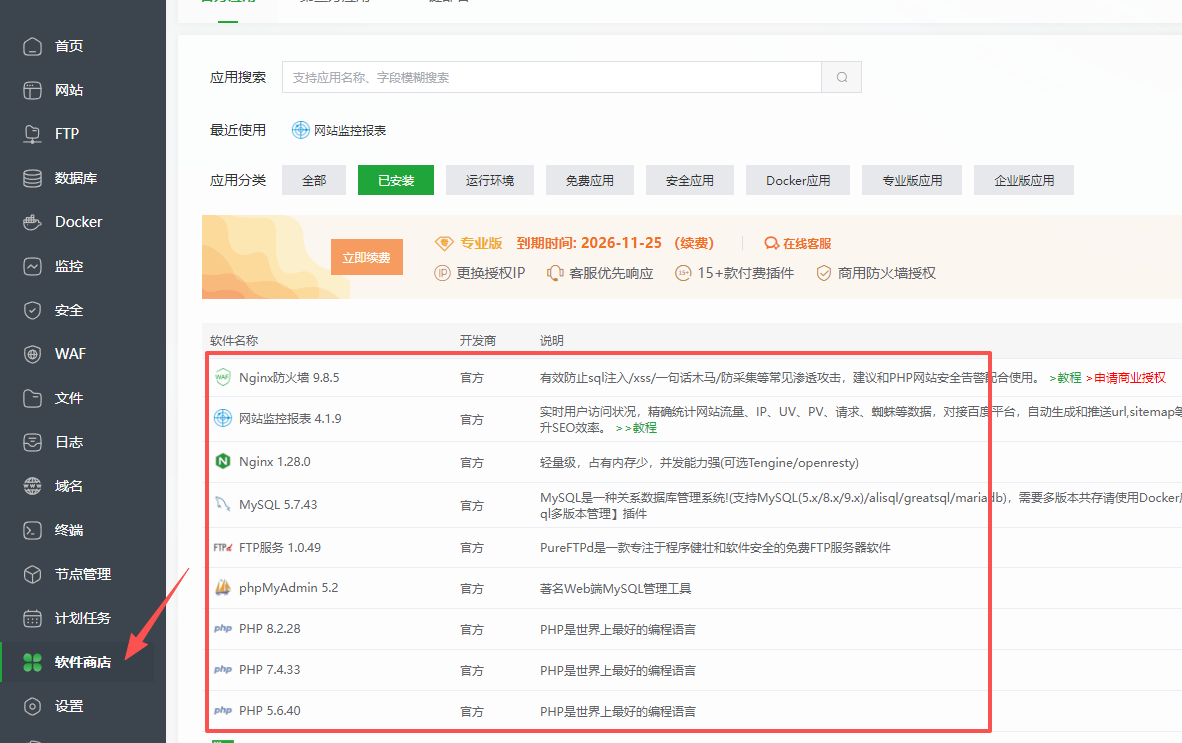
Task: Open 数据库 in the left sidebar
Action: click(x=75, y=178)
